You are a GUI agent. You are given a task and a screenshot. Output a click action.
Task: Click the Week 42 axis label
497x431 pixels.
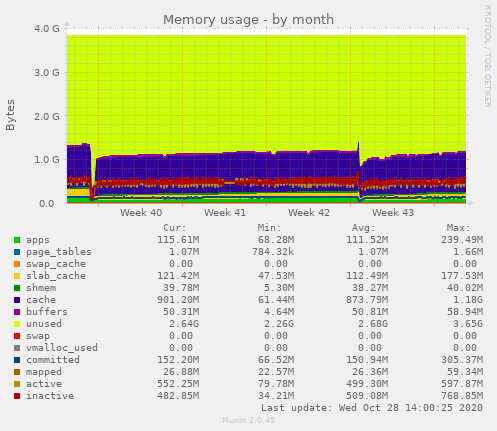pos(309,213)
